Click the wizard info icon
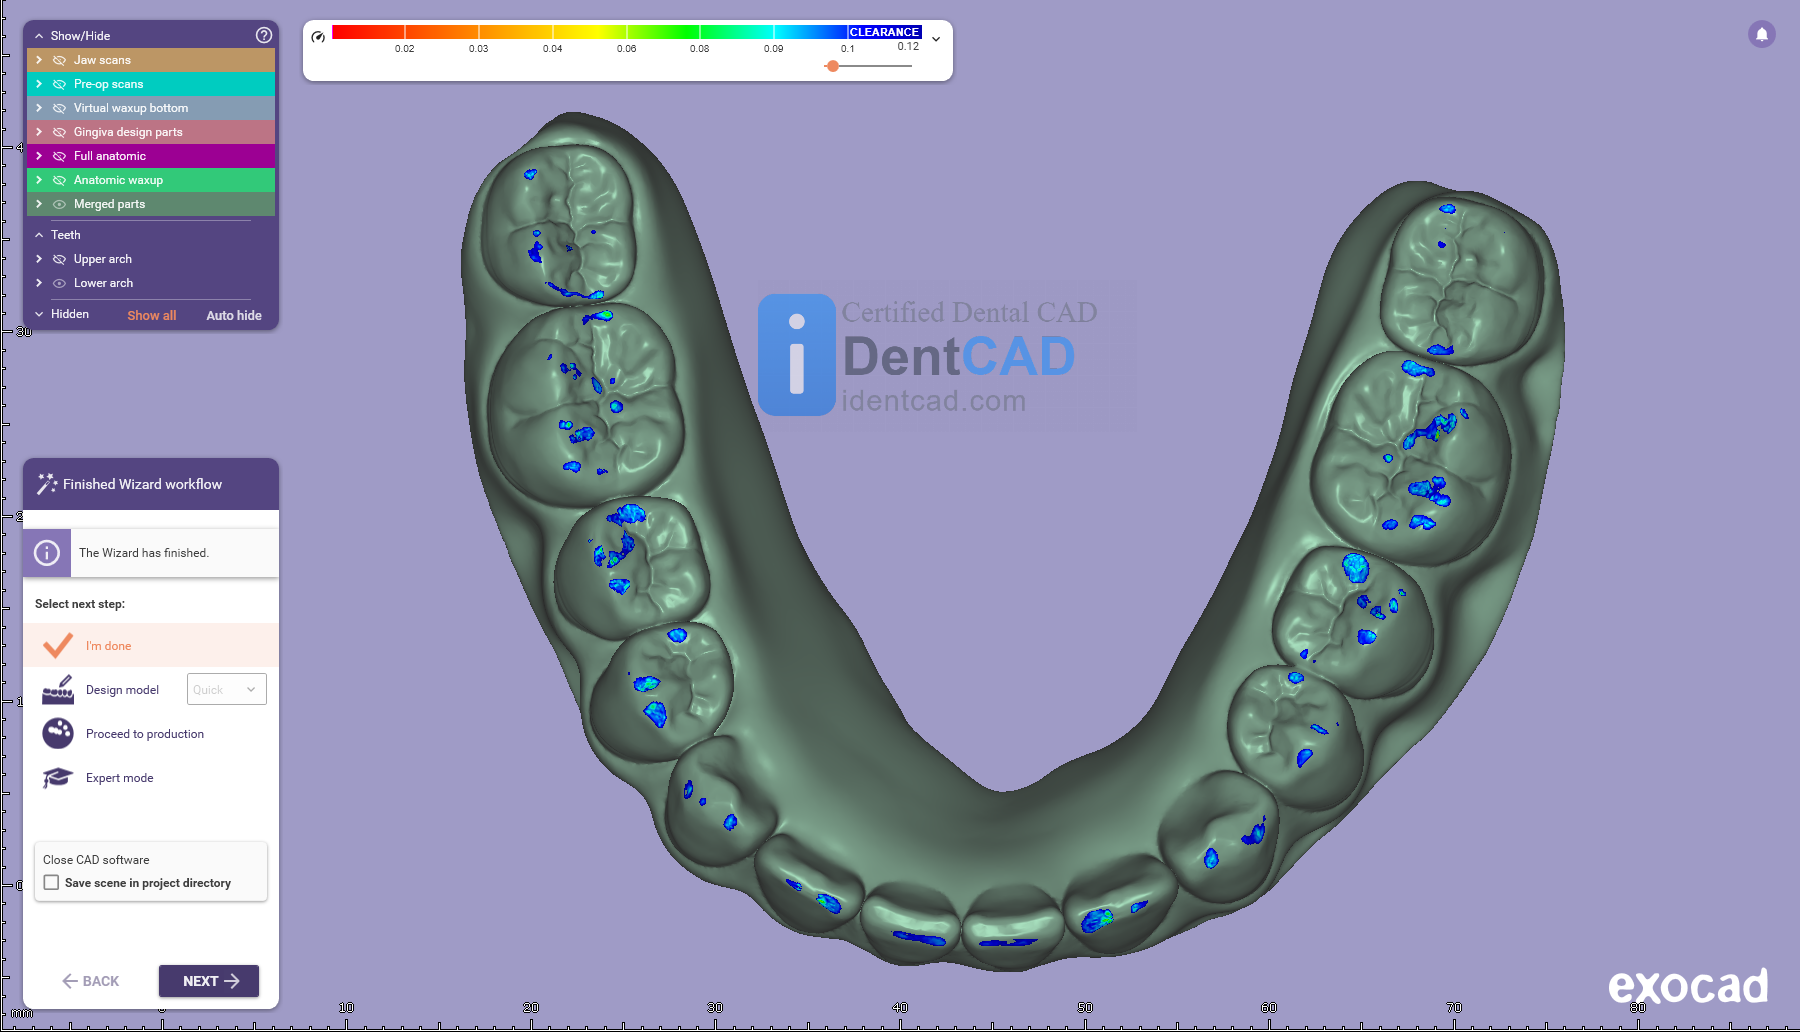This screenshot has height=1032, width=1800. (x=47, y=553)
